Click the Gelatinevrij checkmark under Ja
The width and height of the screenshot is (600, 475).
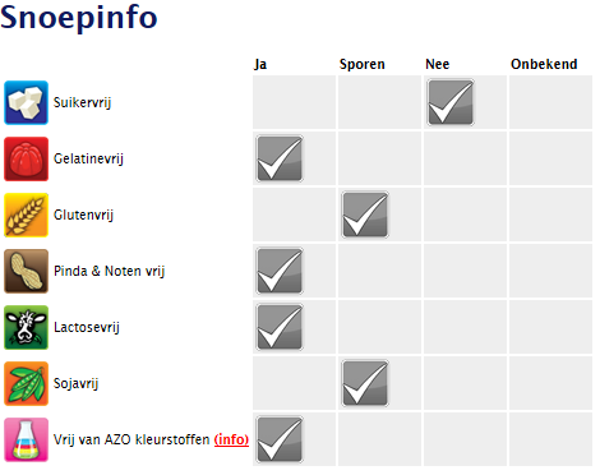pos(280,158)
